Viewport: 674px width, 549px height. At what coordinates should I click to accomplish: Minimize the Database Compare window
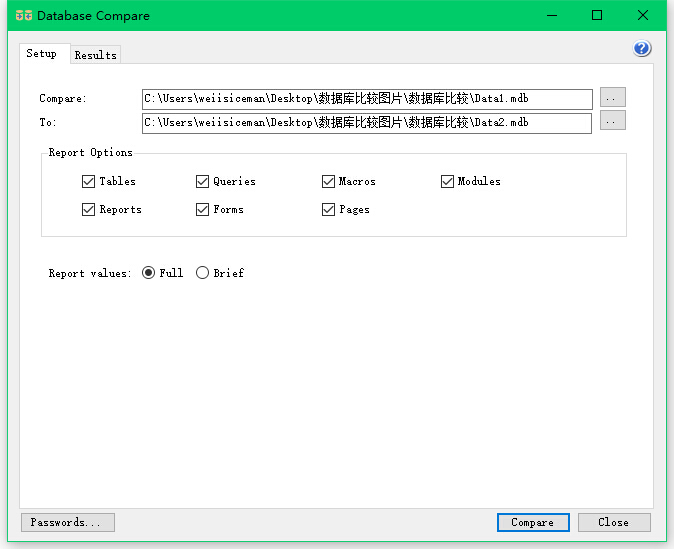(552, 15)
